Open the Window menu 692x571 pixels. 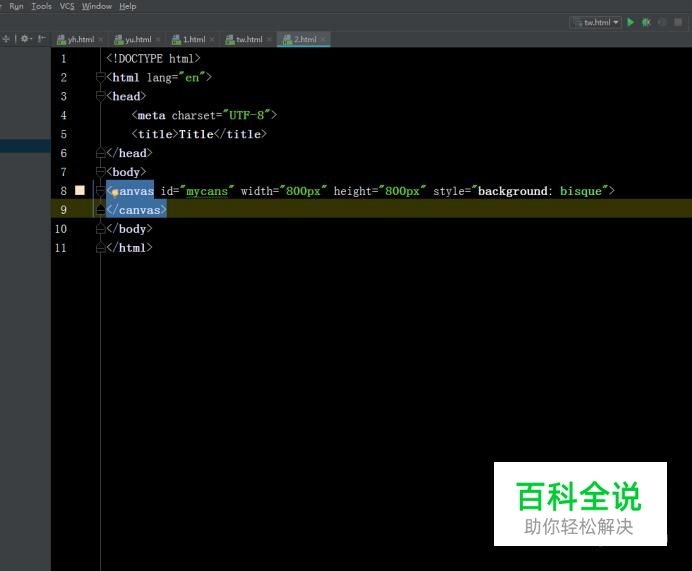[97, 6]
